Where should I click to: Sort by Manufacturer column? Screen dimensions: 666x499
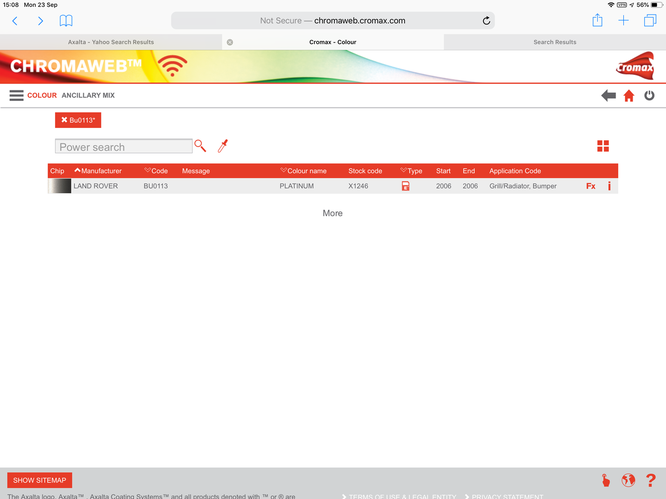(98, 171)
